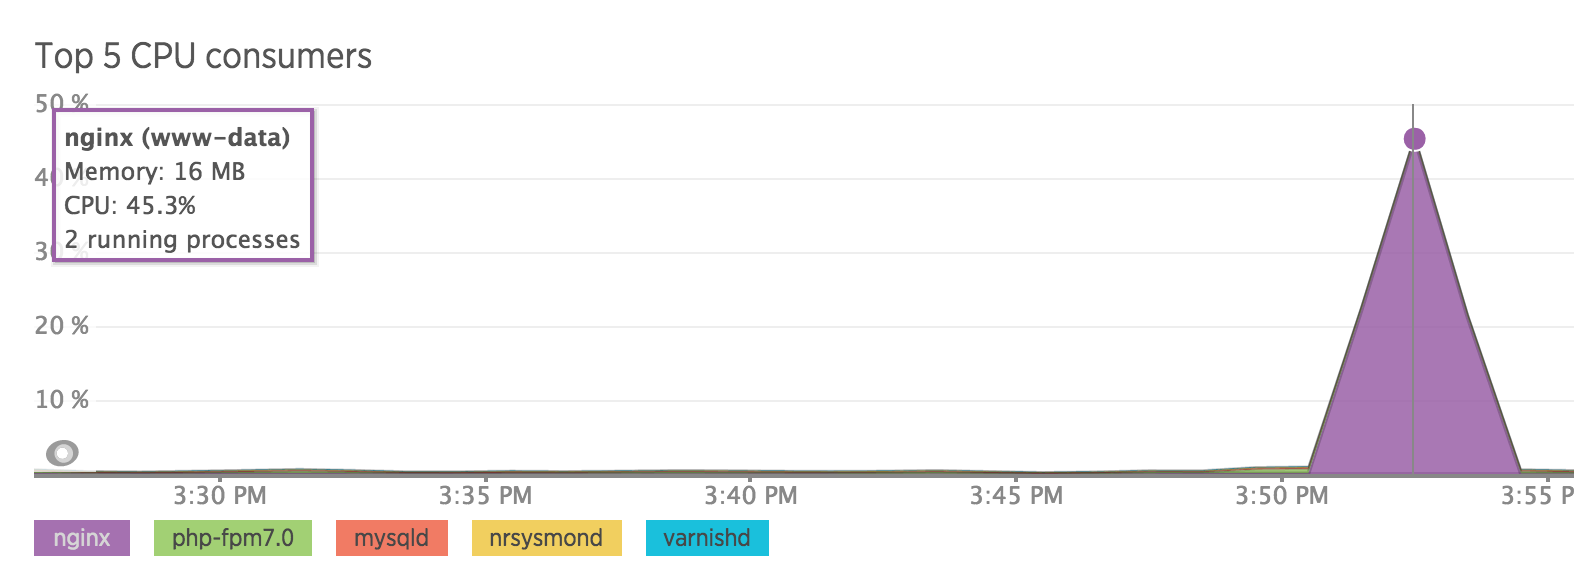Click the Memory: 16 MB tooltip line
The image size is (1590, 572).
click(155, 172)
